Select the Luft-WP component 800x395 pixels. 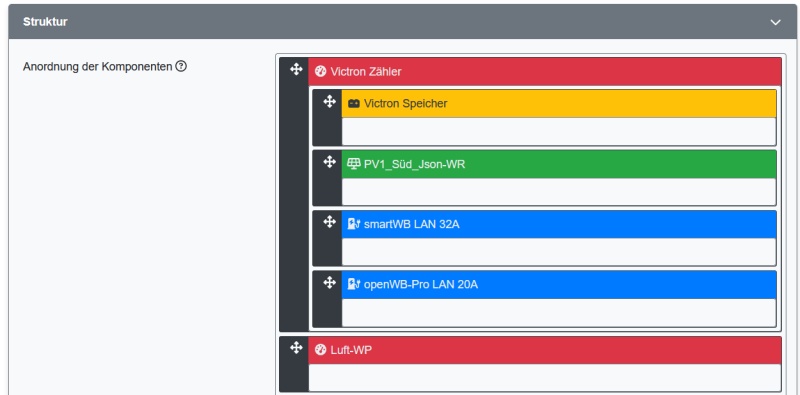coord(544,350)
